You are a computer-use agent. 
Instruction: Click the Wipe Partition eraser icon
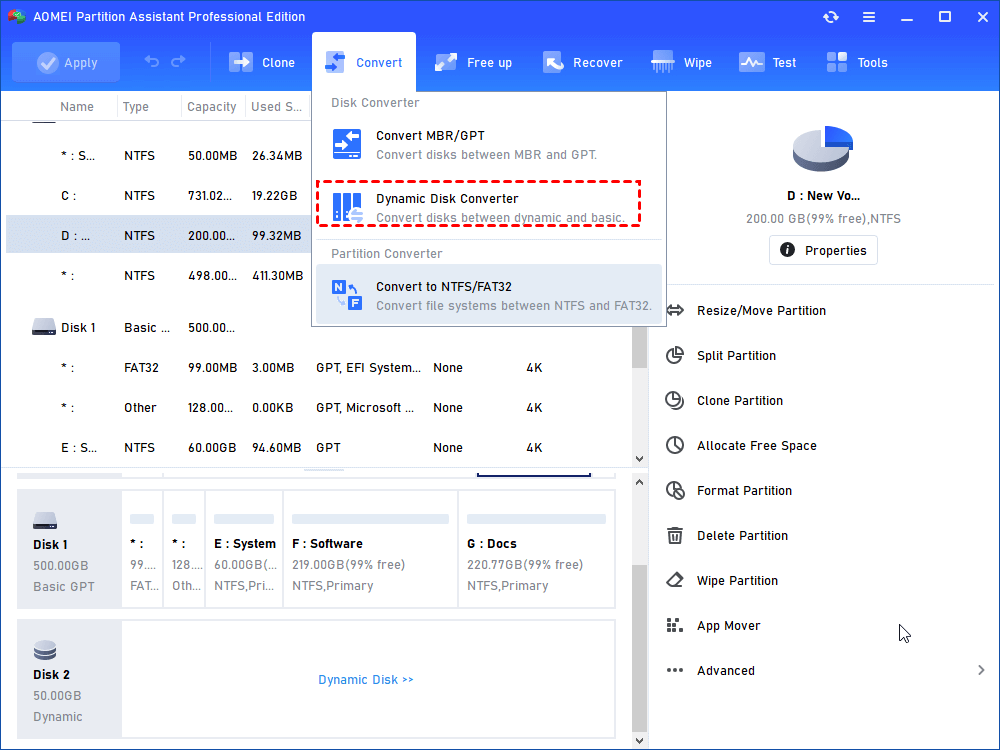675,580
